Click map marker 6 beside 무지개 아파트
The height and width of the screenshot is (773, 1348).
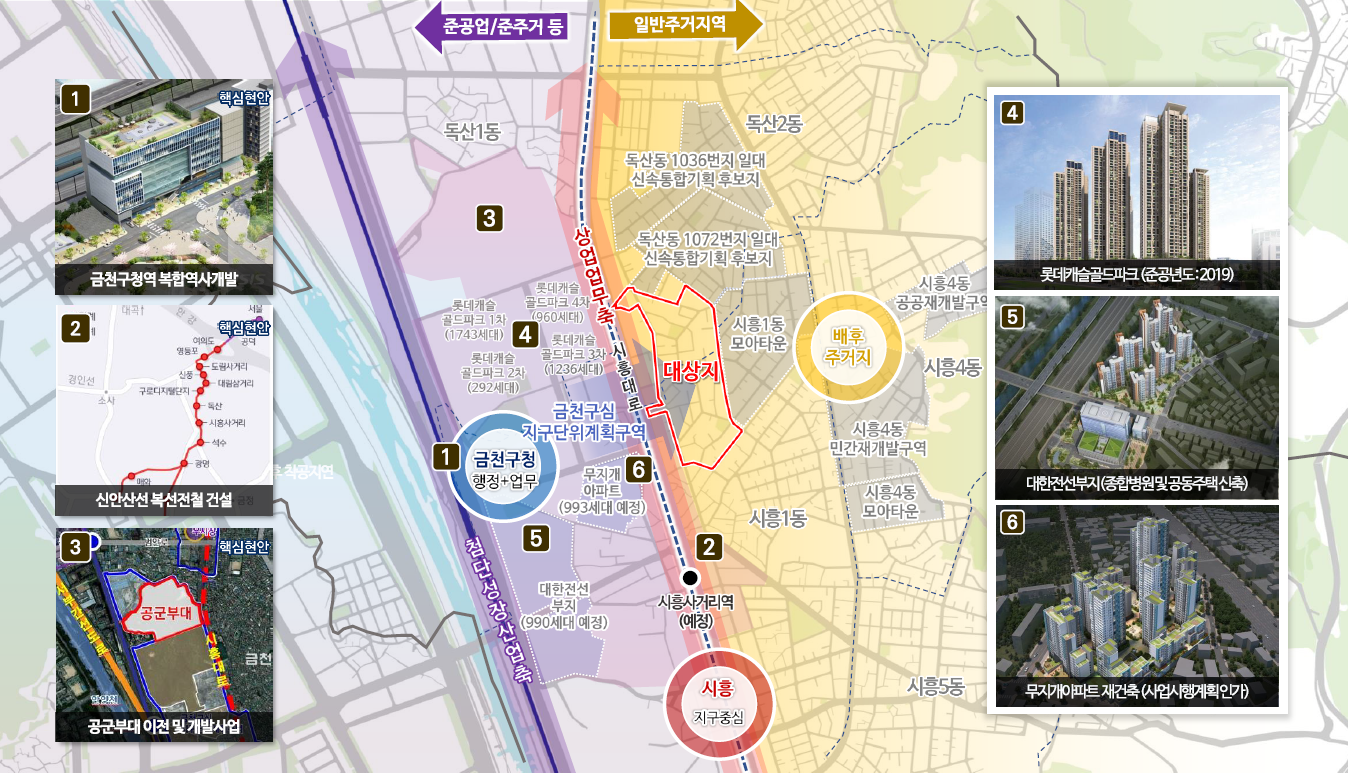tap(639, 468)
